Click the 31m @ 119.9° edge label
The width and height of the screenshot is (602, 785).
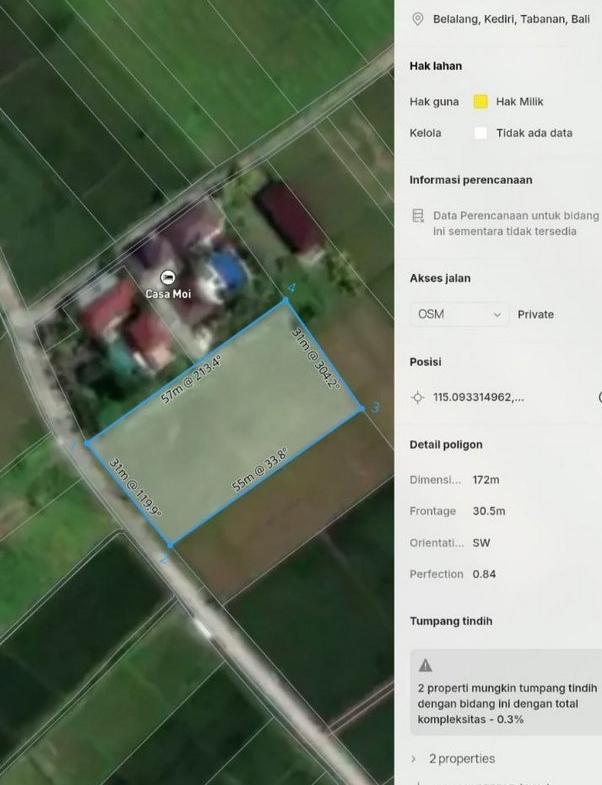(135, 487)
